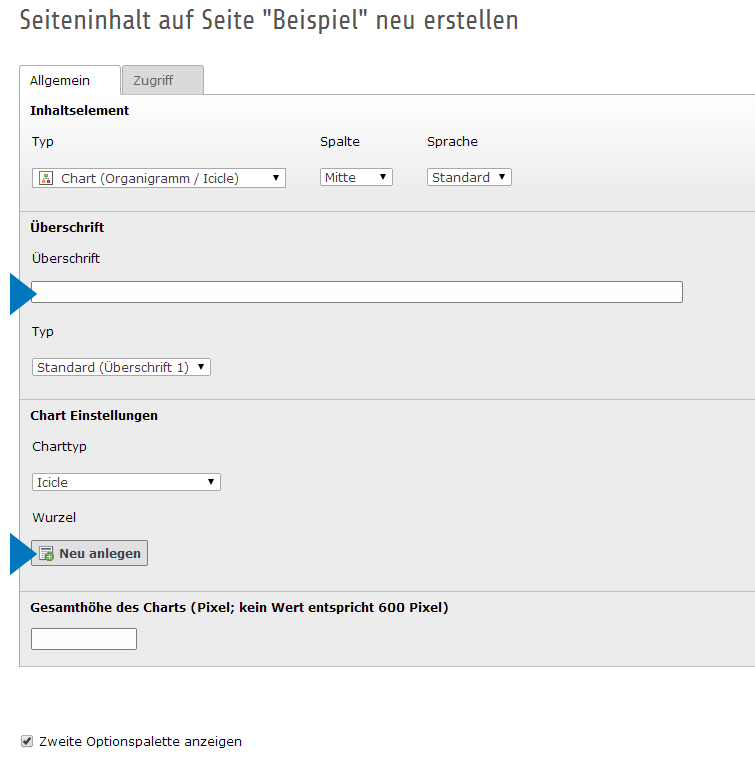Image resolution: width=755 pixels, height=772 pixels.
Task: Click the blue arrow beside Neu anlegen
Action: [x=22, y=554]
